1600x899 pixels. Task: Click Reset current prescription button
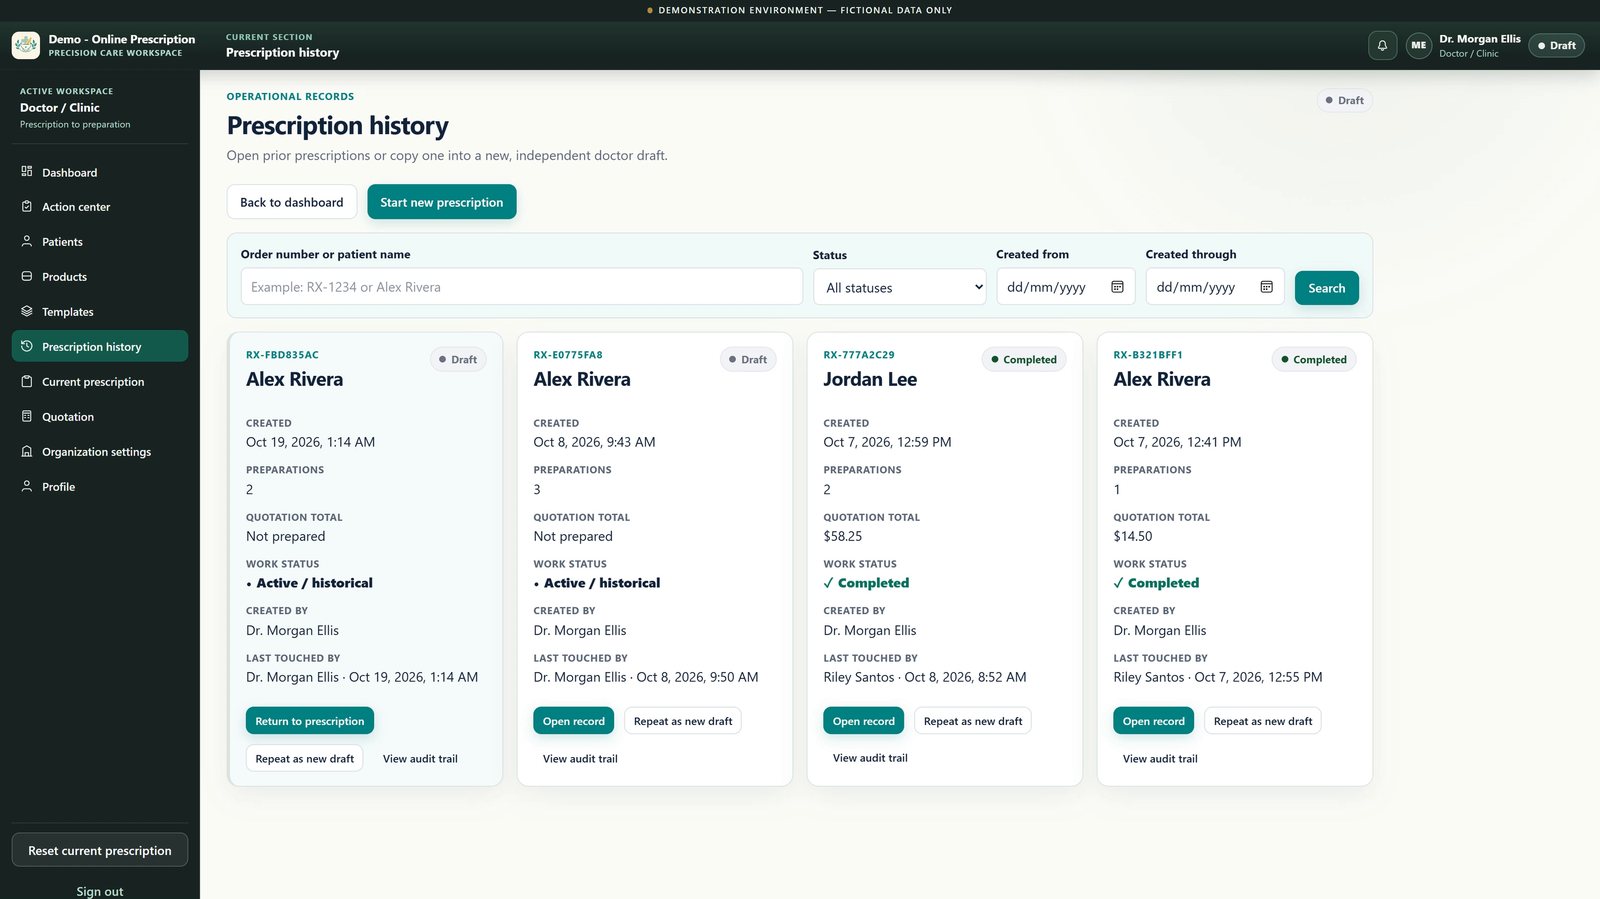(x=100, y=851)
